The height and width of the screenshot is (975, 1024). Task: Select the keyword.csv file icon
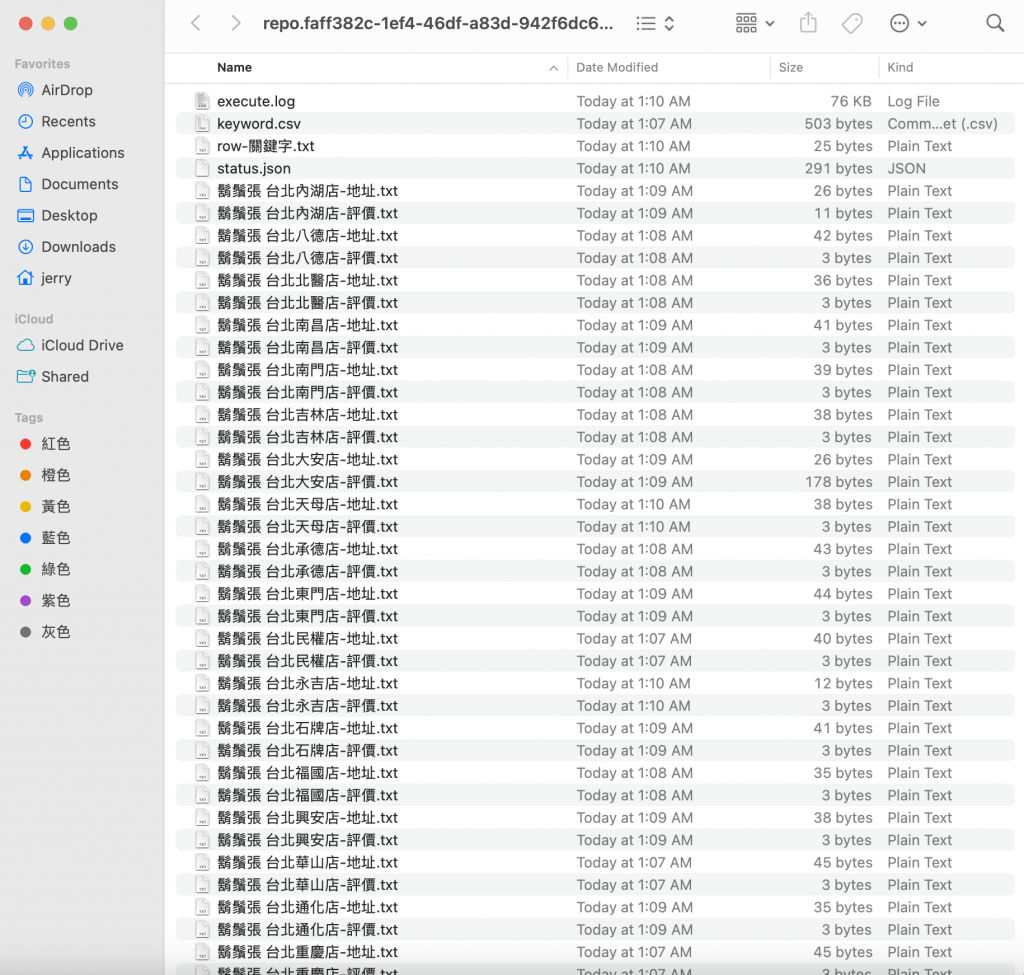click(202, 123)
